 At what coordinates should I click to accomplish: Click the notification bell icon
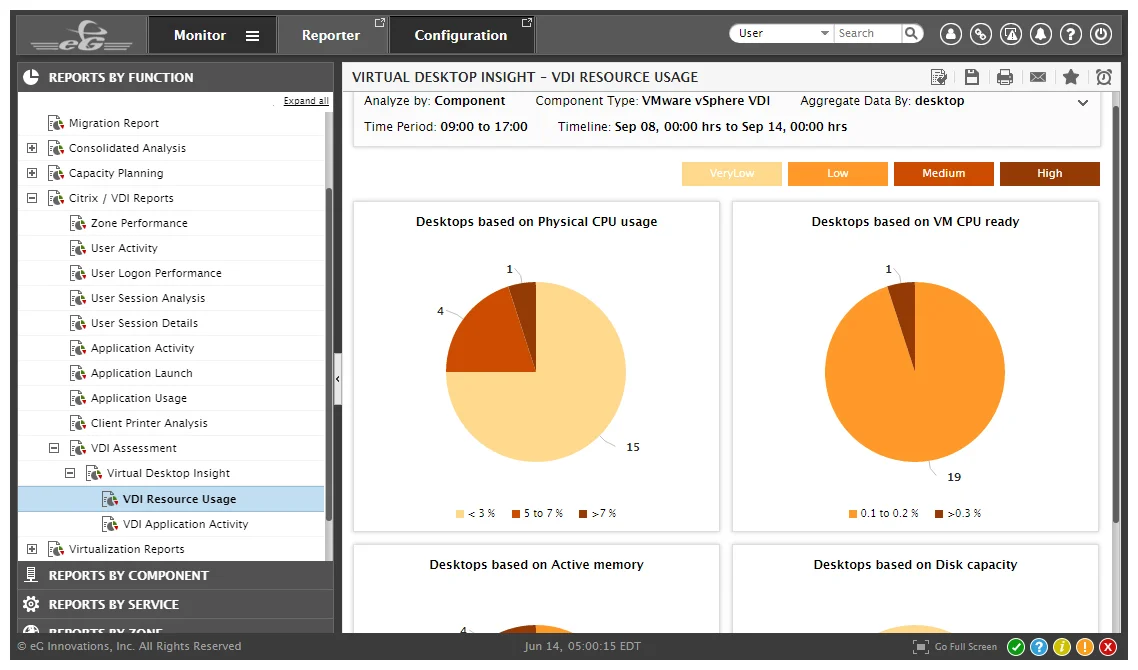tap(1041, 33)
